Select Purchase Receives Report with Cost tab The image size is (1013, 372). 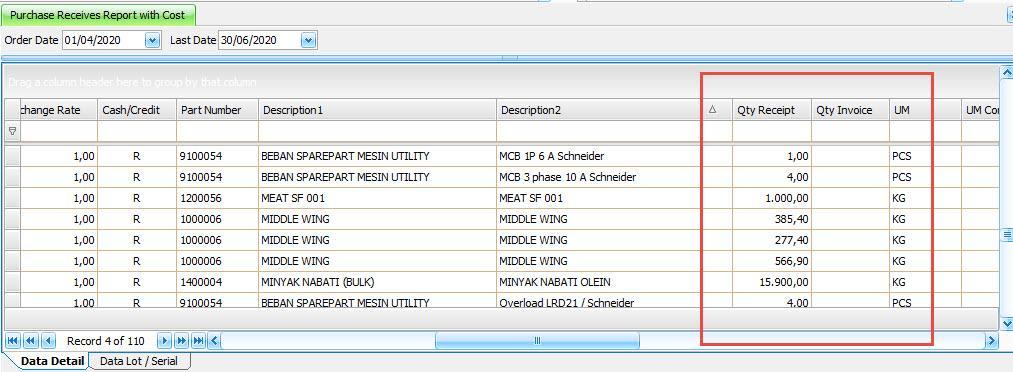pyautogui.click(x=97, y=15)
